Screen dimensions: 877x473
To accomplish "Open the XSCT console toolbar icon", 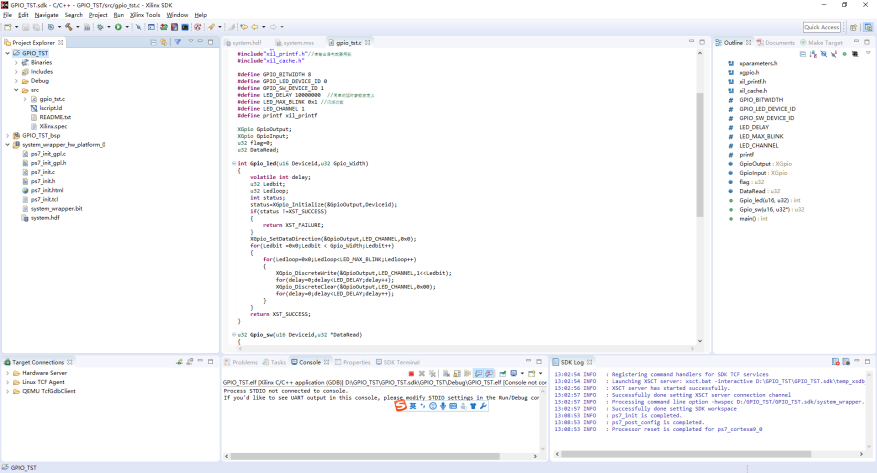I will click(185, 27).
